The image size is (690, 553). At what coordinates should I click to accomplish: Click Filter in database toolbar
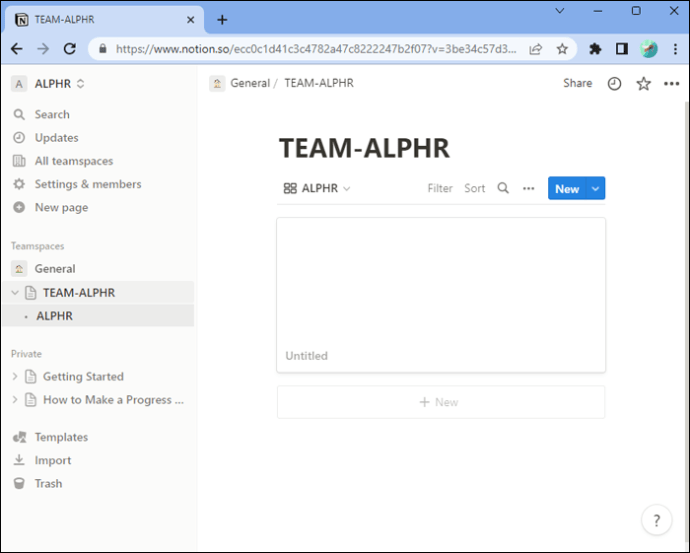[440, 188]
